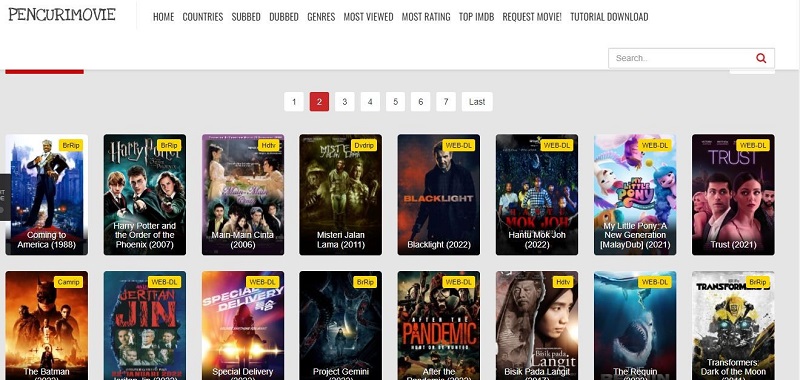This screenshot has width=800, height=380.
Task: Go to pagination page 7
Action: (446, 102)
